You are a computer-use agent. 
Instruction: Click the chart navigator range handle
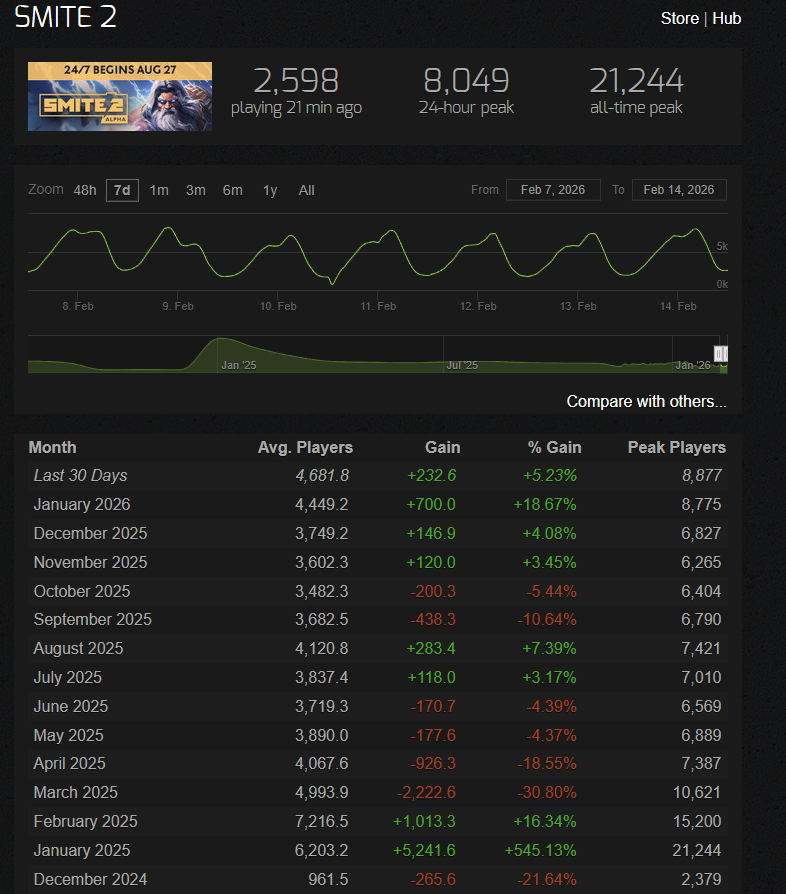(x=721, y=354)
